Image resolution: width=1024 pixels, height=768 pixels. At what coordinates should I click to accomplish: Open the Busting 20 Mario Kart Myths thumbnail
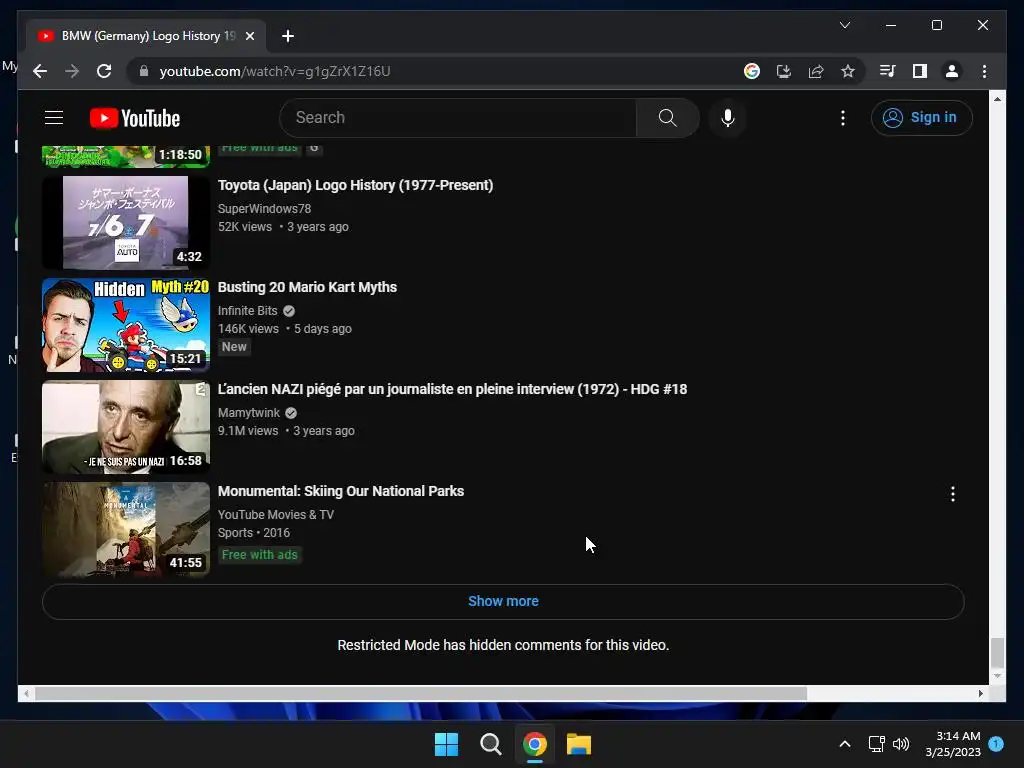pos(126,325)
